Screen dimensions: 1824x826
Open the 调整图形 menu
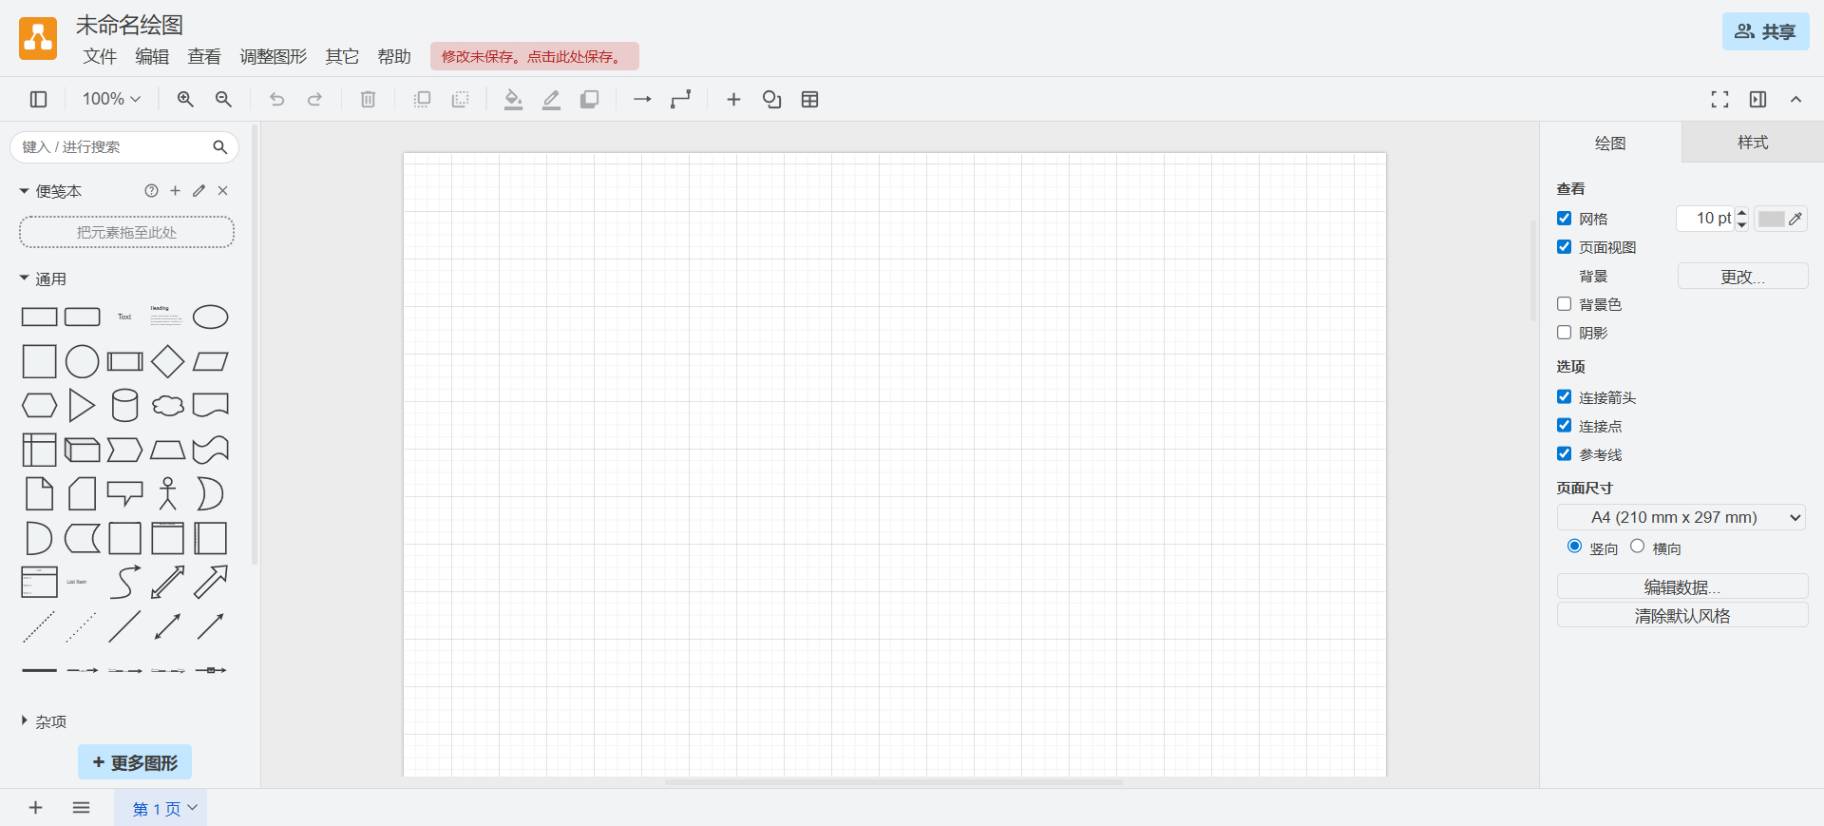click(x=273, y=56)
